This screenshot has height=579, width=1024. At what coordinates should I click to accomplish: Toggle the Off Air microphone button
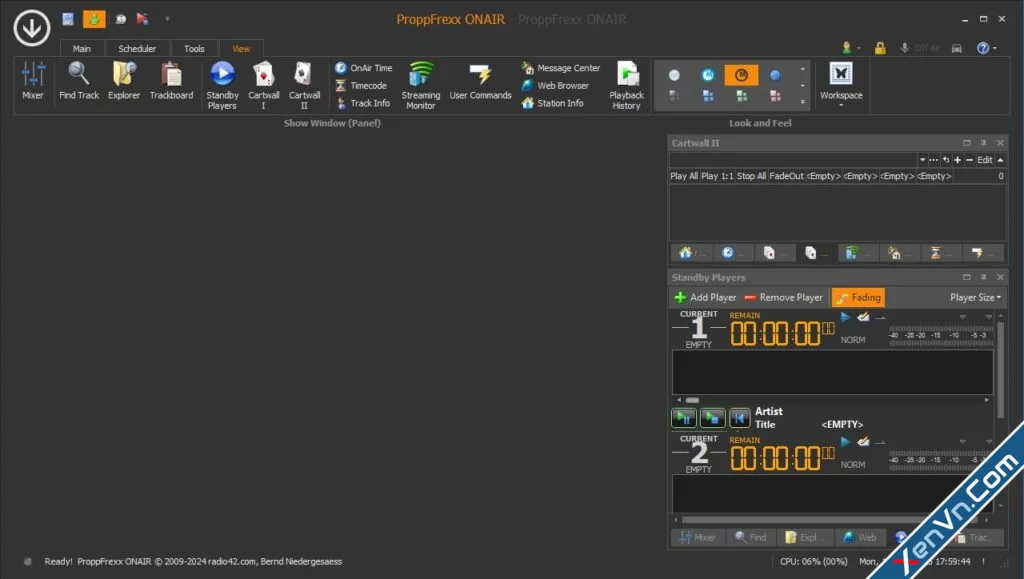[x=920, y=48]
